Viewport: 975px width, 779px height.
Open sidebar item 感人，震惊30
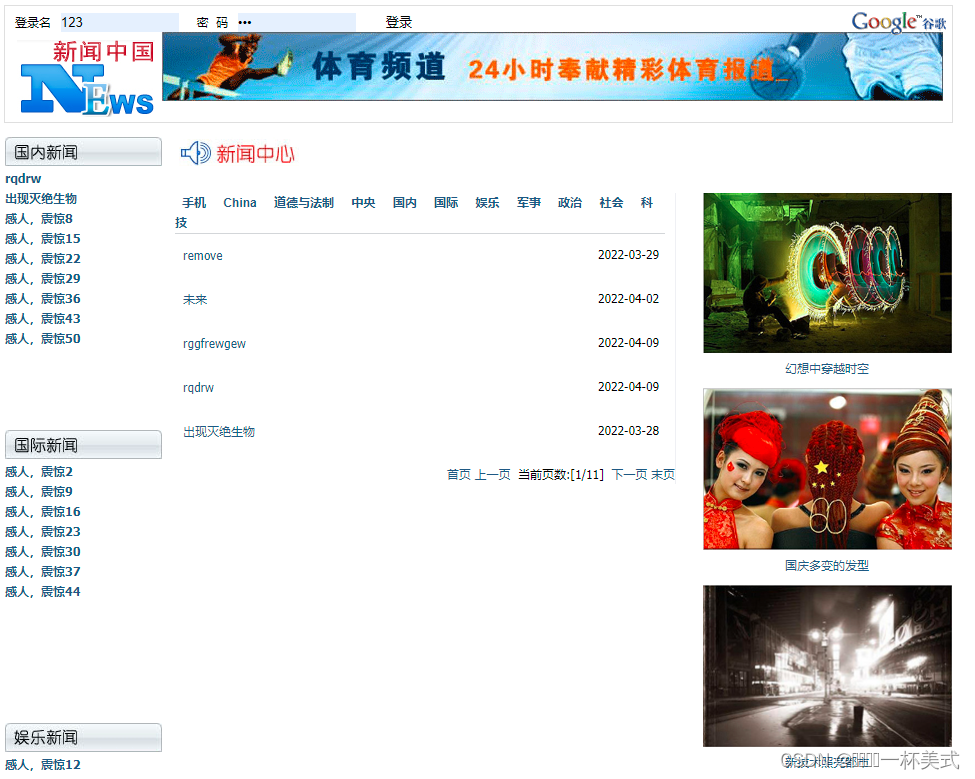pos(43,552)
